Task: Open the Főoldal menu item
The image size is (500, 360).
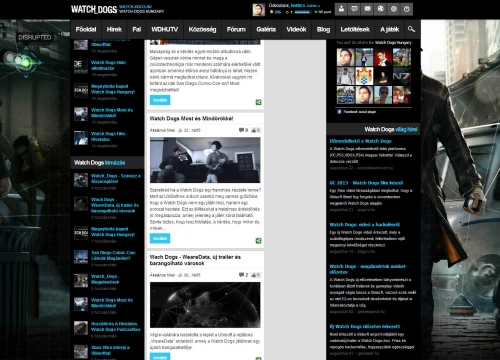Action: pyautogui.click(x=86, y=29)
